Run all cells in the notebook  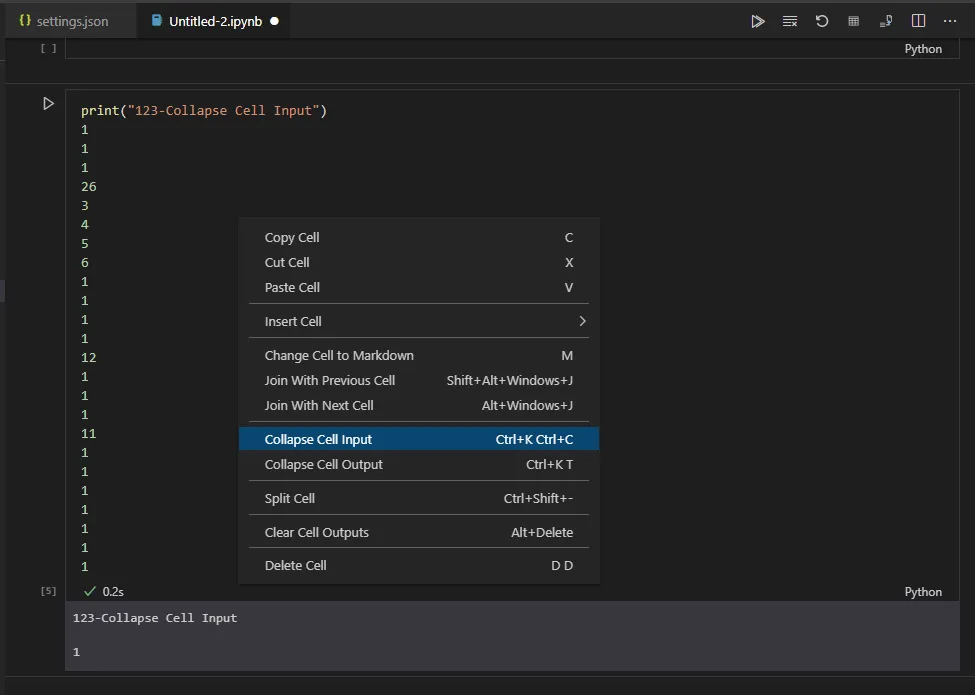pyautogui.click(x=758, y=20)
